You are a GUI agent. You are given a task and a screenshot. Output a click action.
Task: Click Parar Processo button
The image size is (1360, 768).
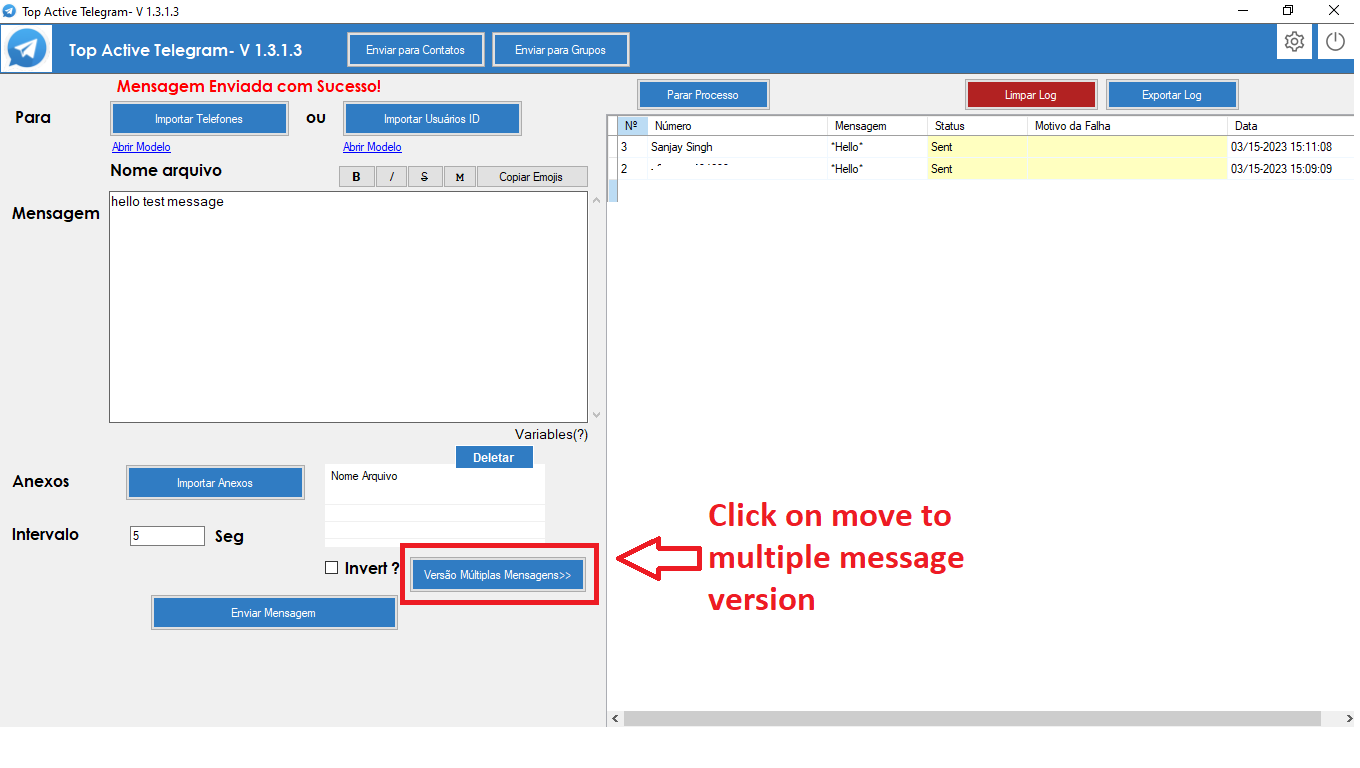click(703, 95)
